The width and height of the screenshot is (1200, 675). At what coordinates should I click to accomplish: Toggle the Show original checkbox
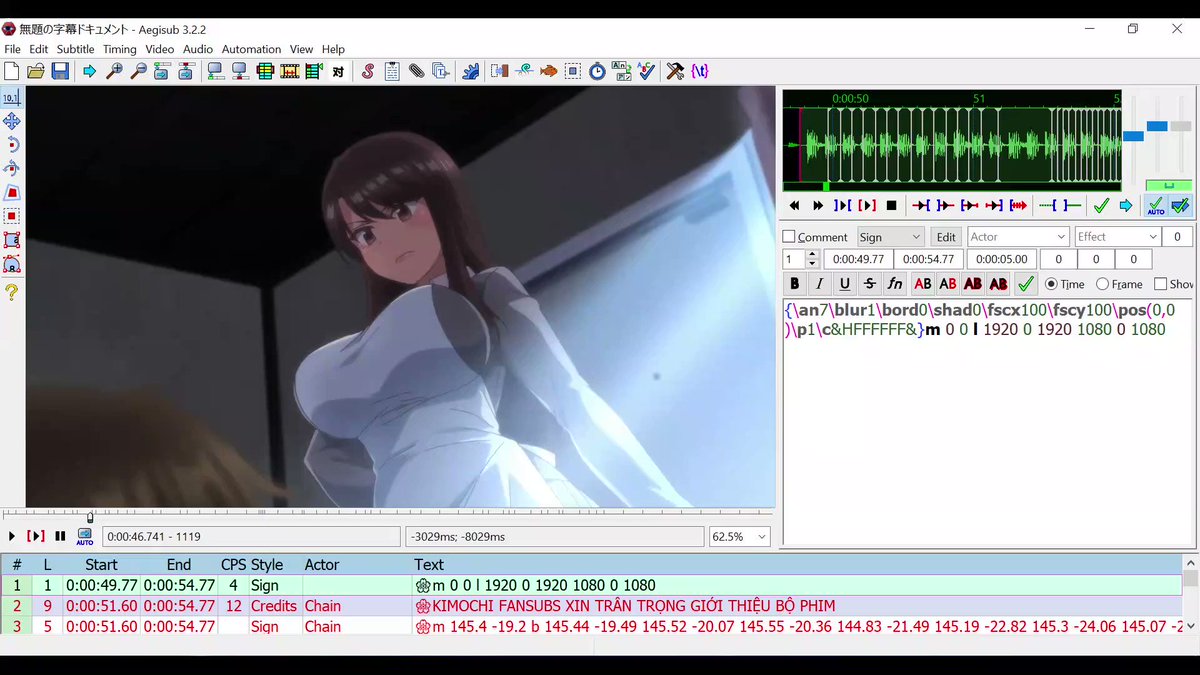pyautogui.click(x=1160, y=284)
